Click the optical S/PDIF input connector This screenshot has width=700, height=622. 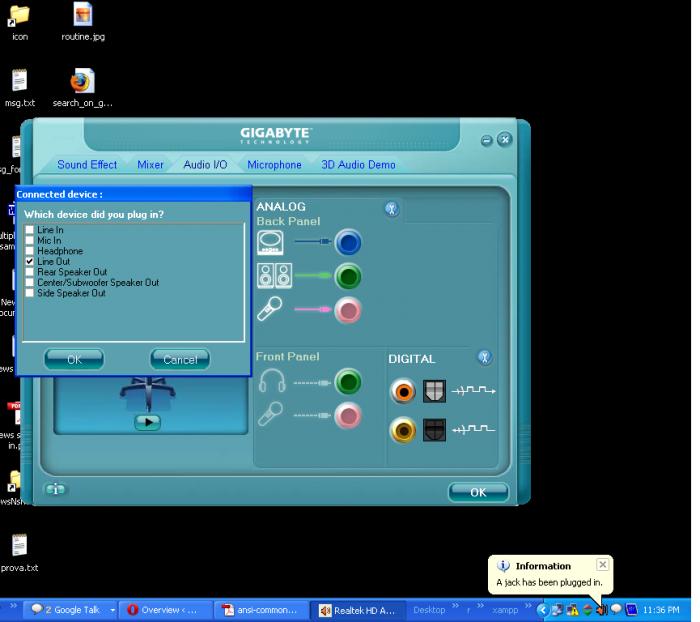pos(434,430)
